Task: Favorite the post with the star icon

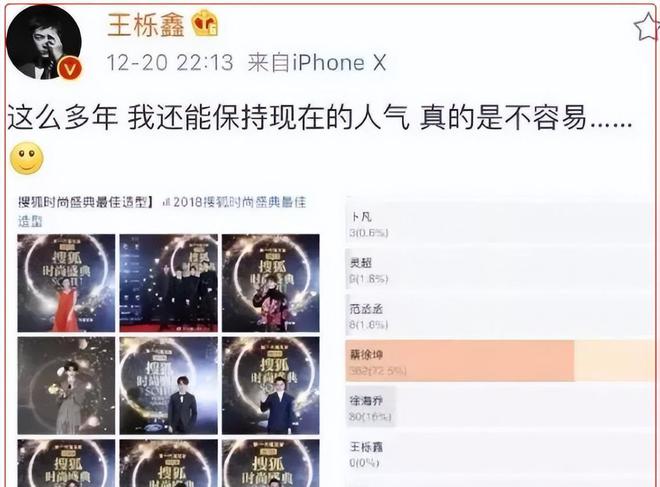Action: point(647,28)
